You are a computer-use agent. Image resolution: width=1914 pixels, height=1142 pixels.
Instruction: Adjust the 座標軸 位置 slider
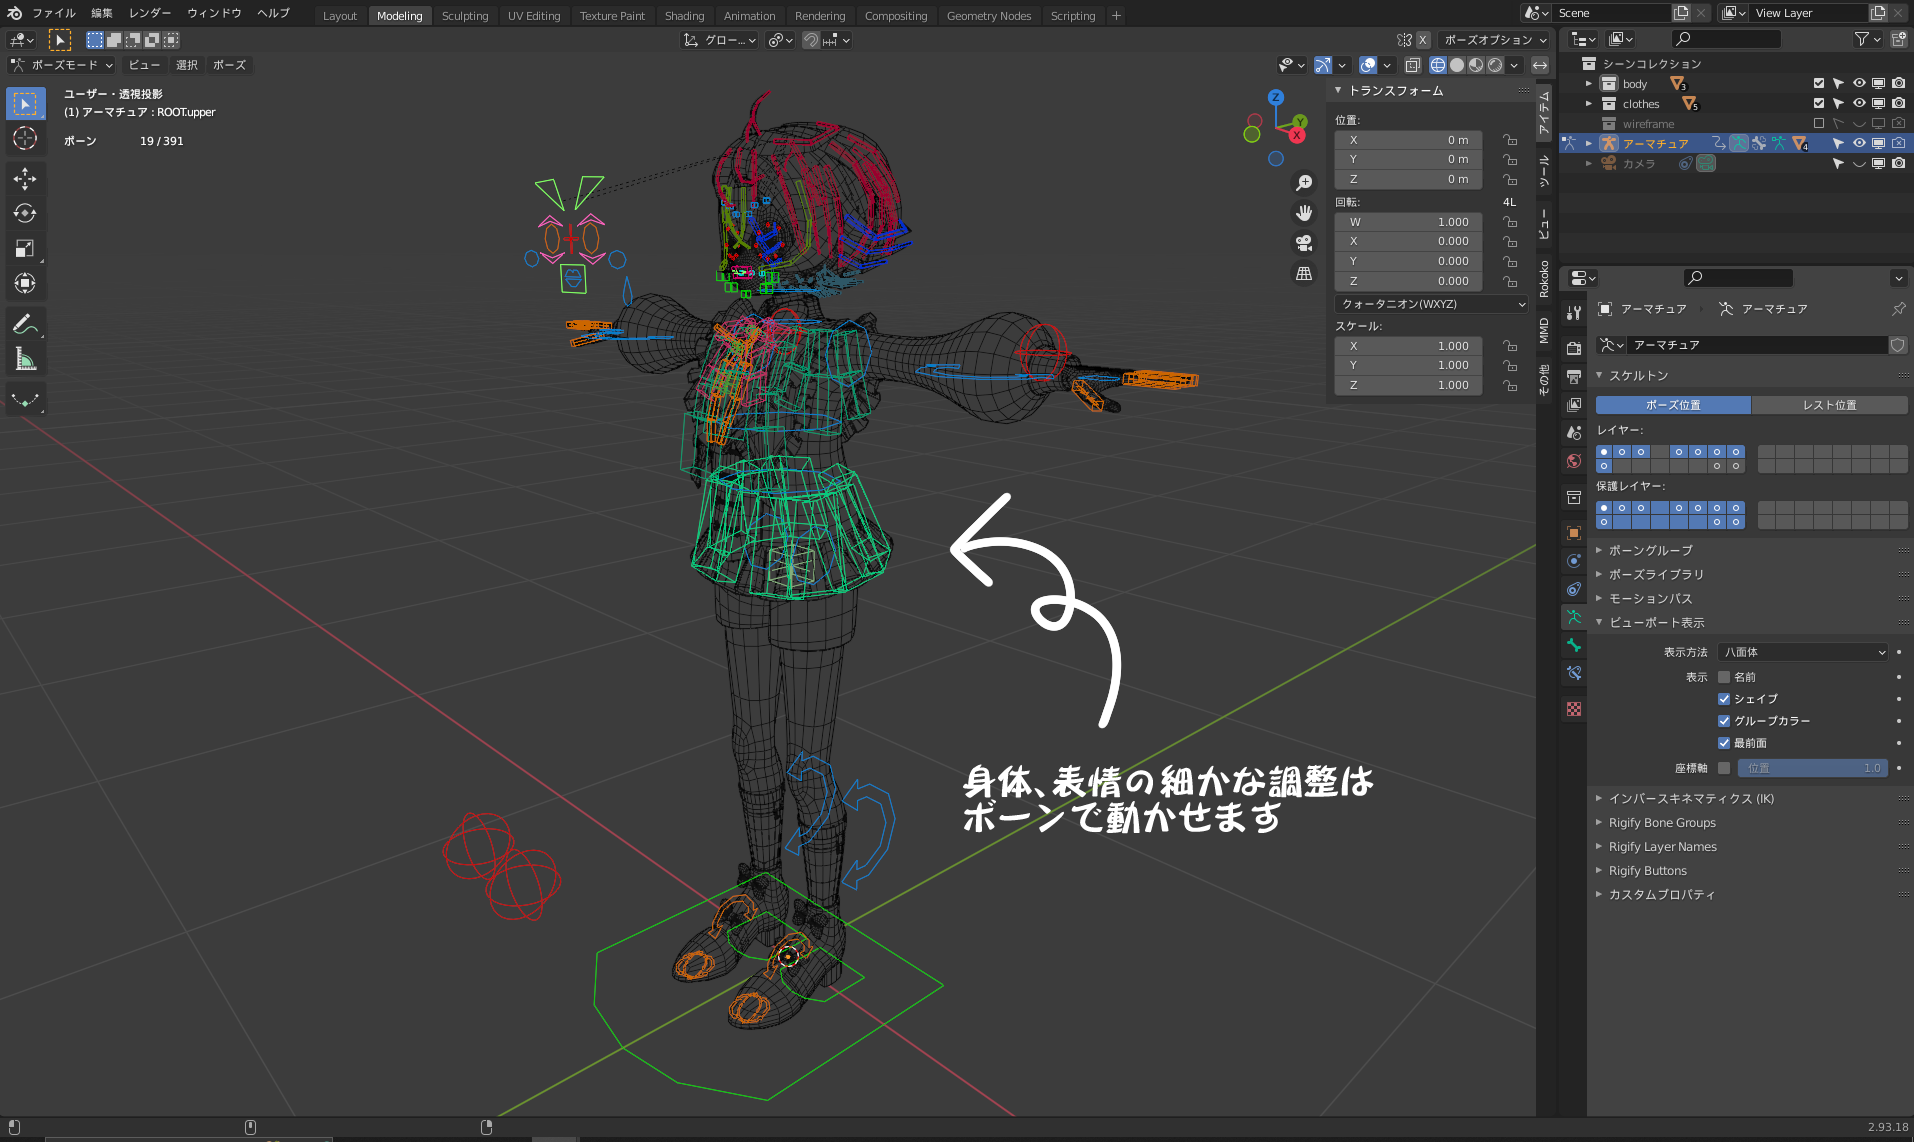(1813, 768)
